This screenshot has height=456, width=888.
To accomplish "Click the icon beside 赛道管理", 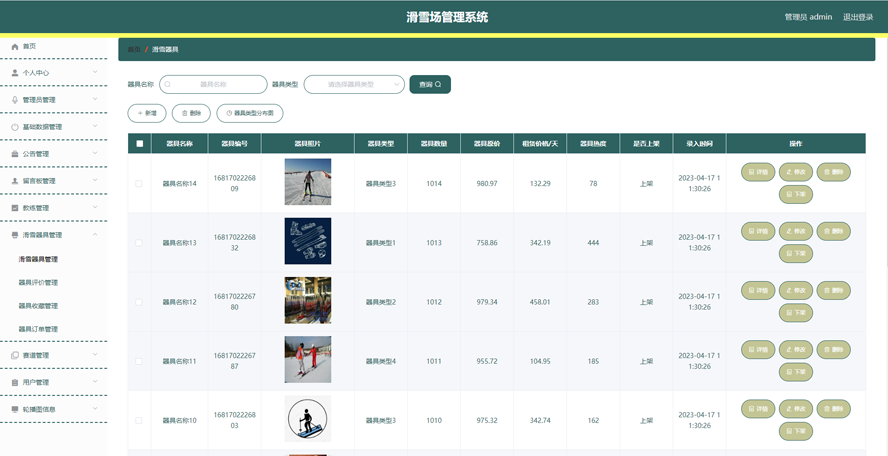I will click(x=15, y=356).
